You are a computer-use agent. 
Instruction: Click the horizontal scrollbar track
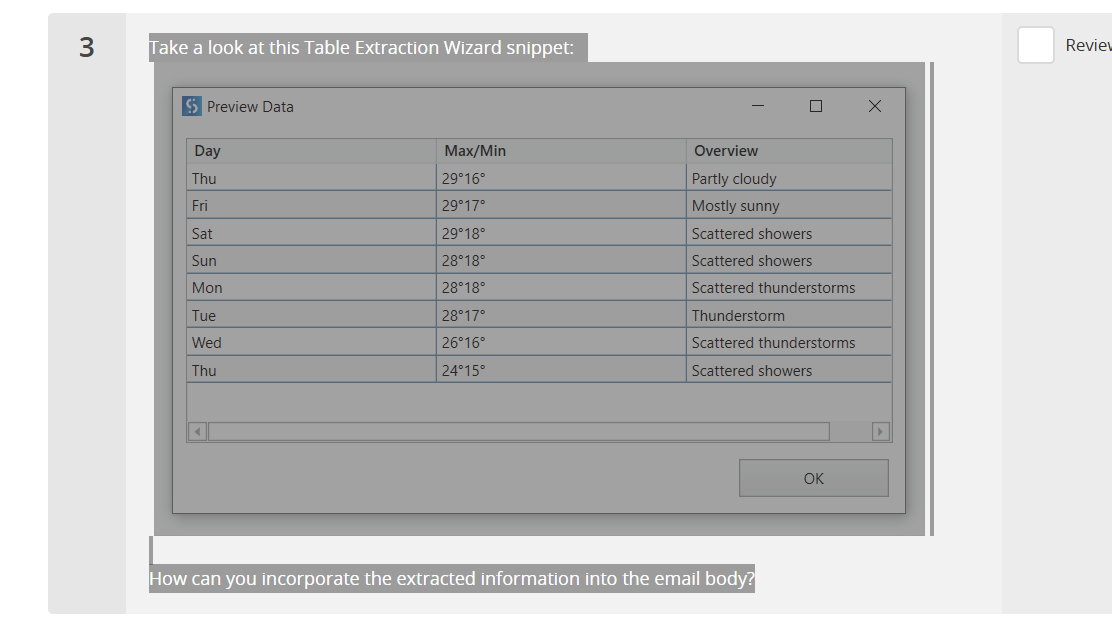point(518,432)
